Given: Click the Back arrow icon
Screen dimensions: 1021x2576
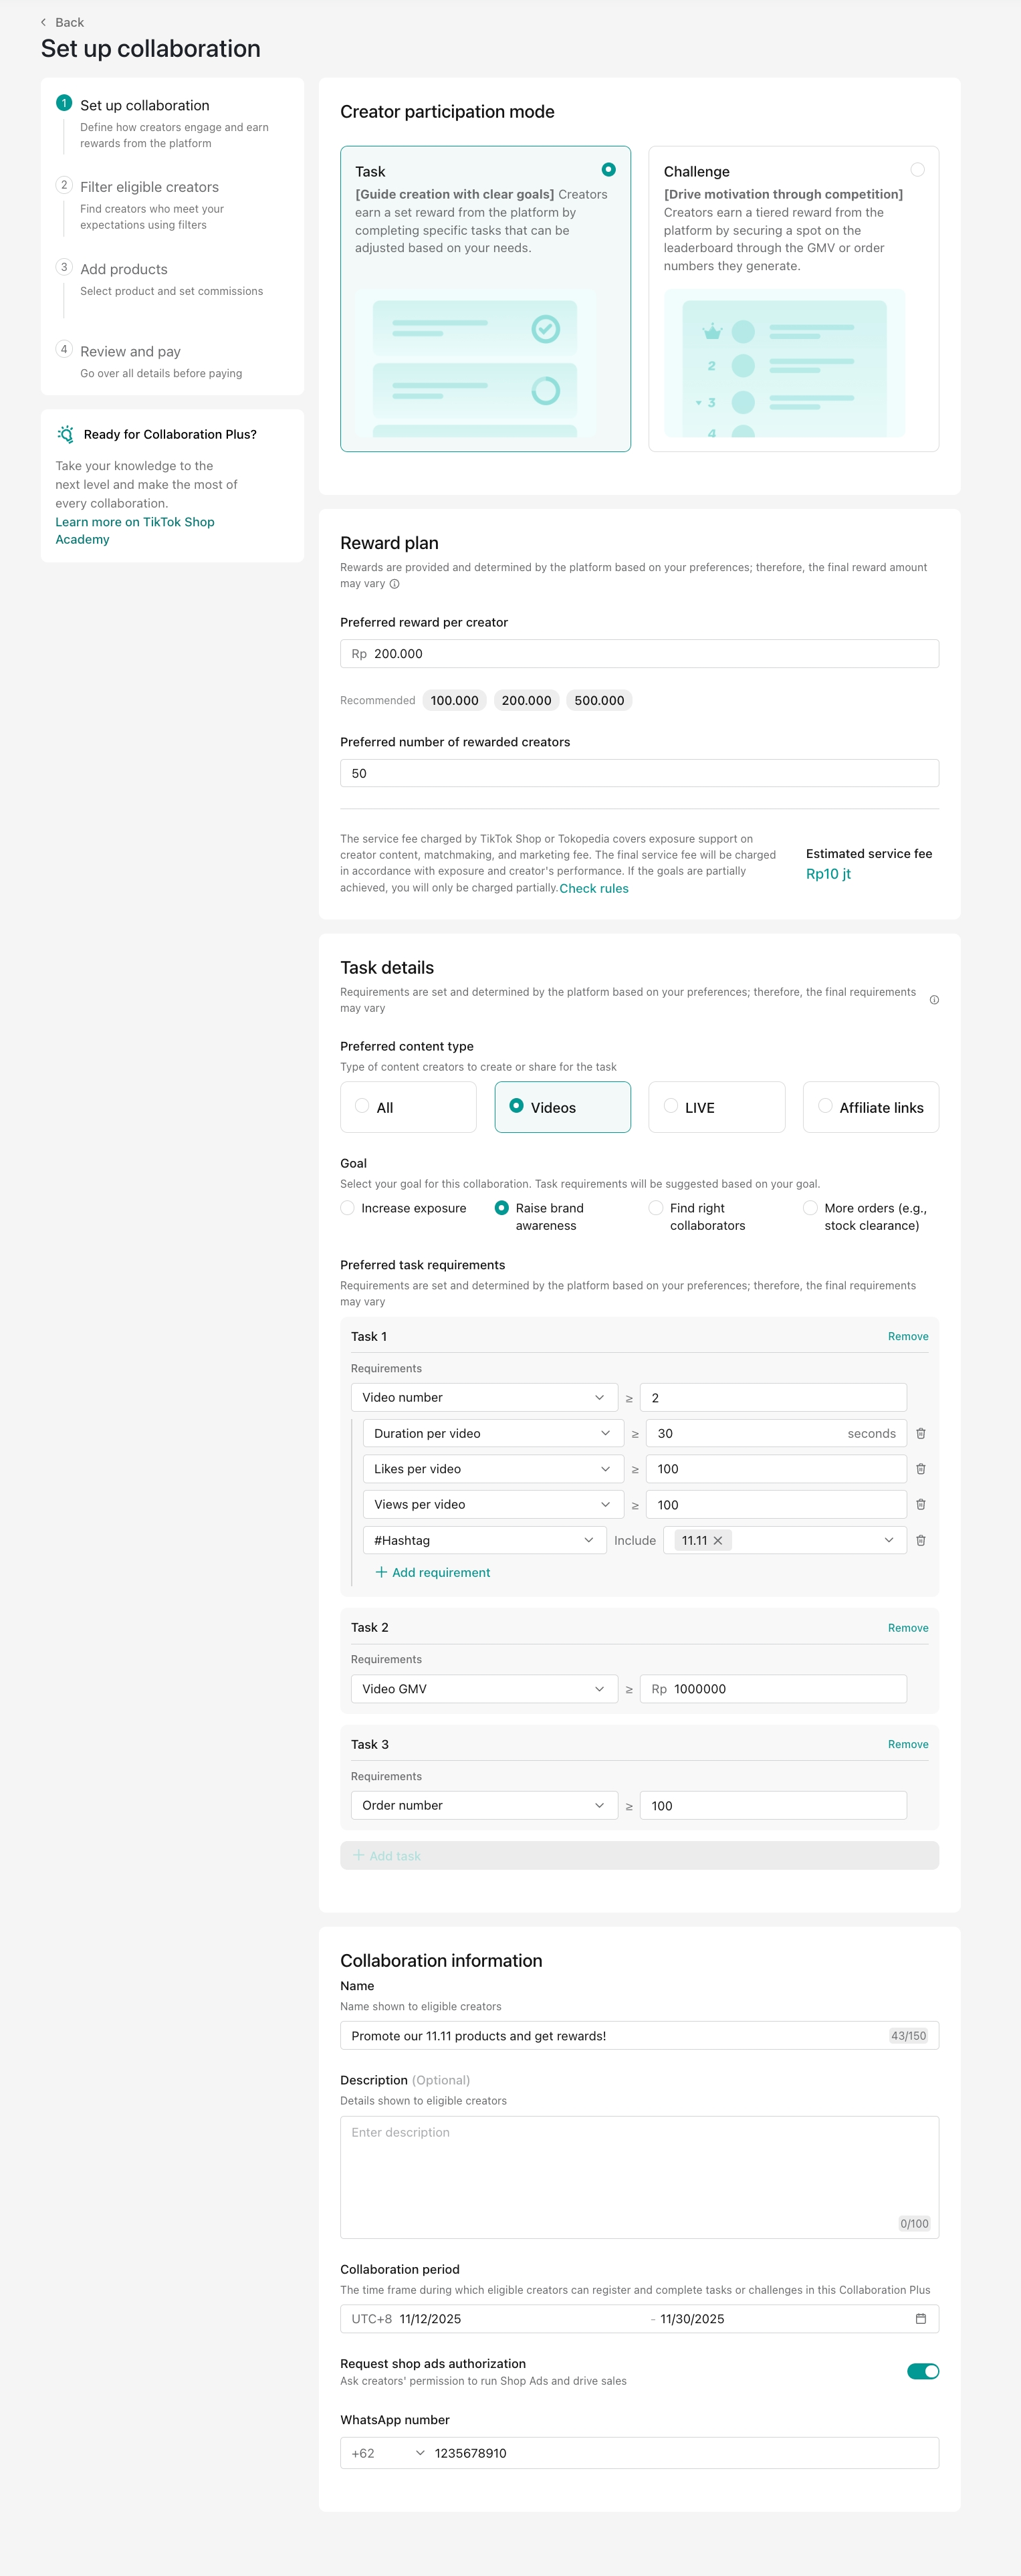Looking at the screenshot, I should 43,22.
